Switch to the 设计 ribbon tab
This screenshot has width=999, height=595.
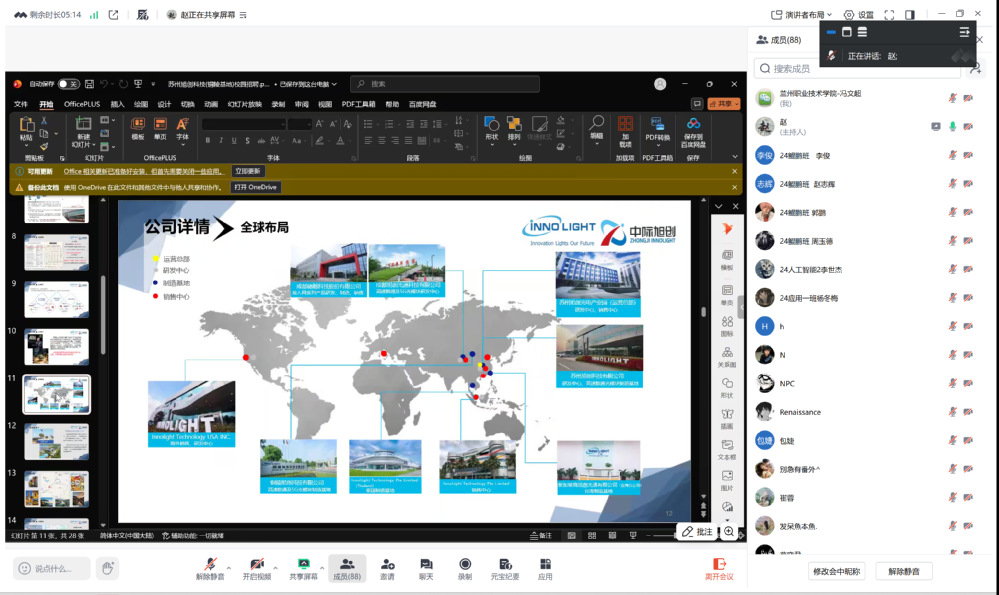click(164, 104)
